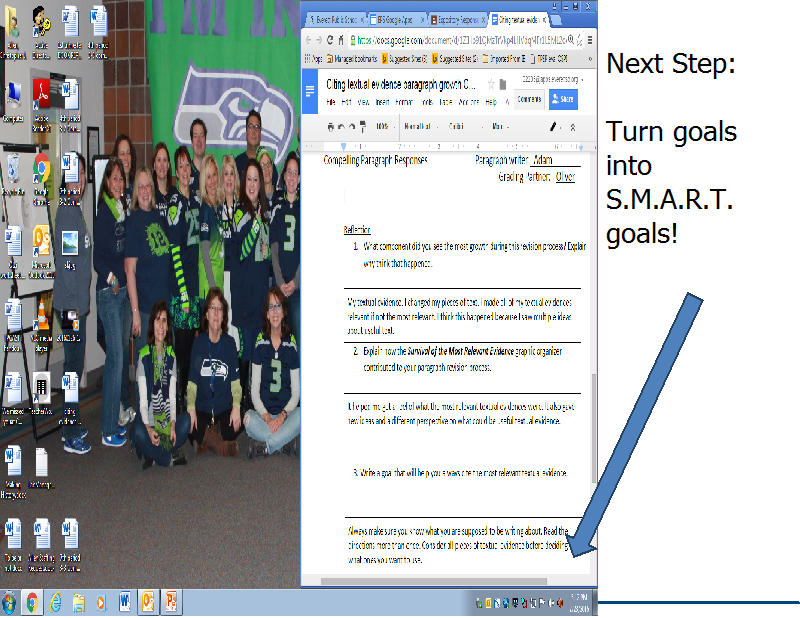800x618 pixels.
Task: Switch to the EPS Google Apps tab
Action: (x=396, y=20)
